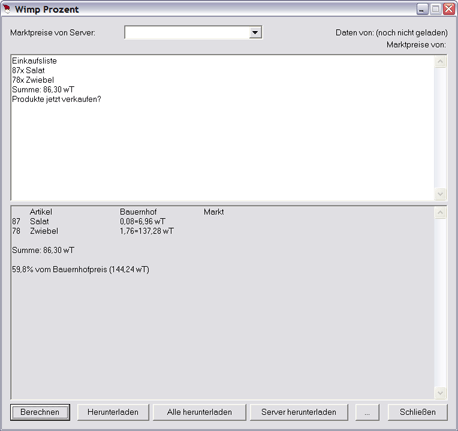Screen dimensions: 458x431
Task: Open the ellipsis options button
Action: click(x=367, y=412)
